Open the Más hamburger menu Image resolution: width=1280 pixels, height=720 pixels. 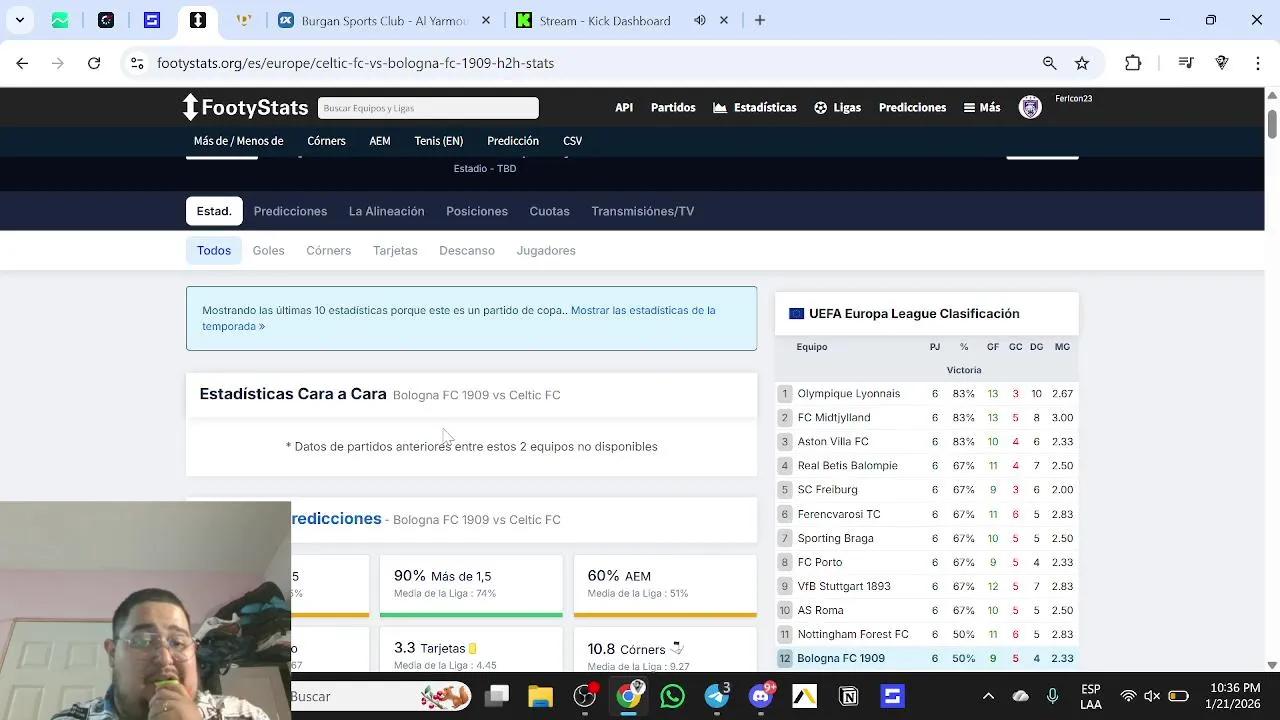(x=982, y=107)
